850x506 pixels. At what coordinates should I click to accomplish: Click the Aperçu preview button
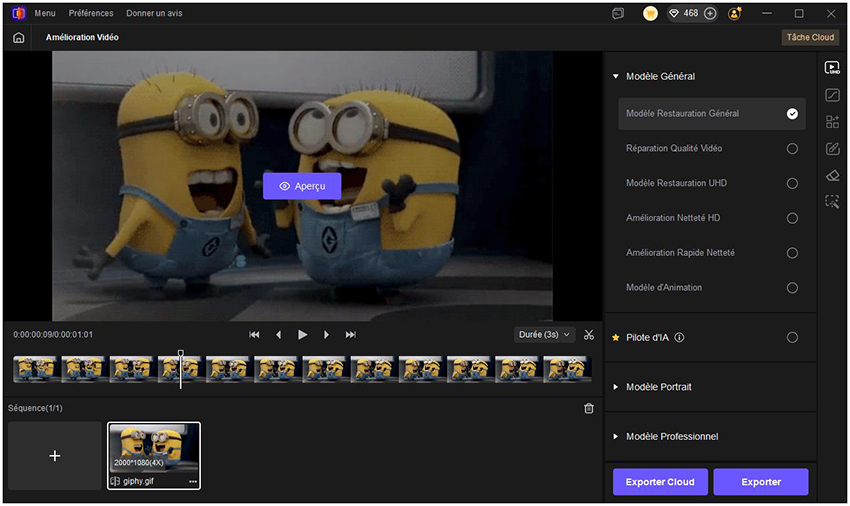[302, 186]
